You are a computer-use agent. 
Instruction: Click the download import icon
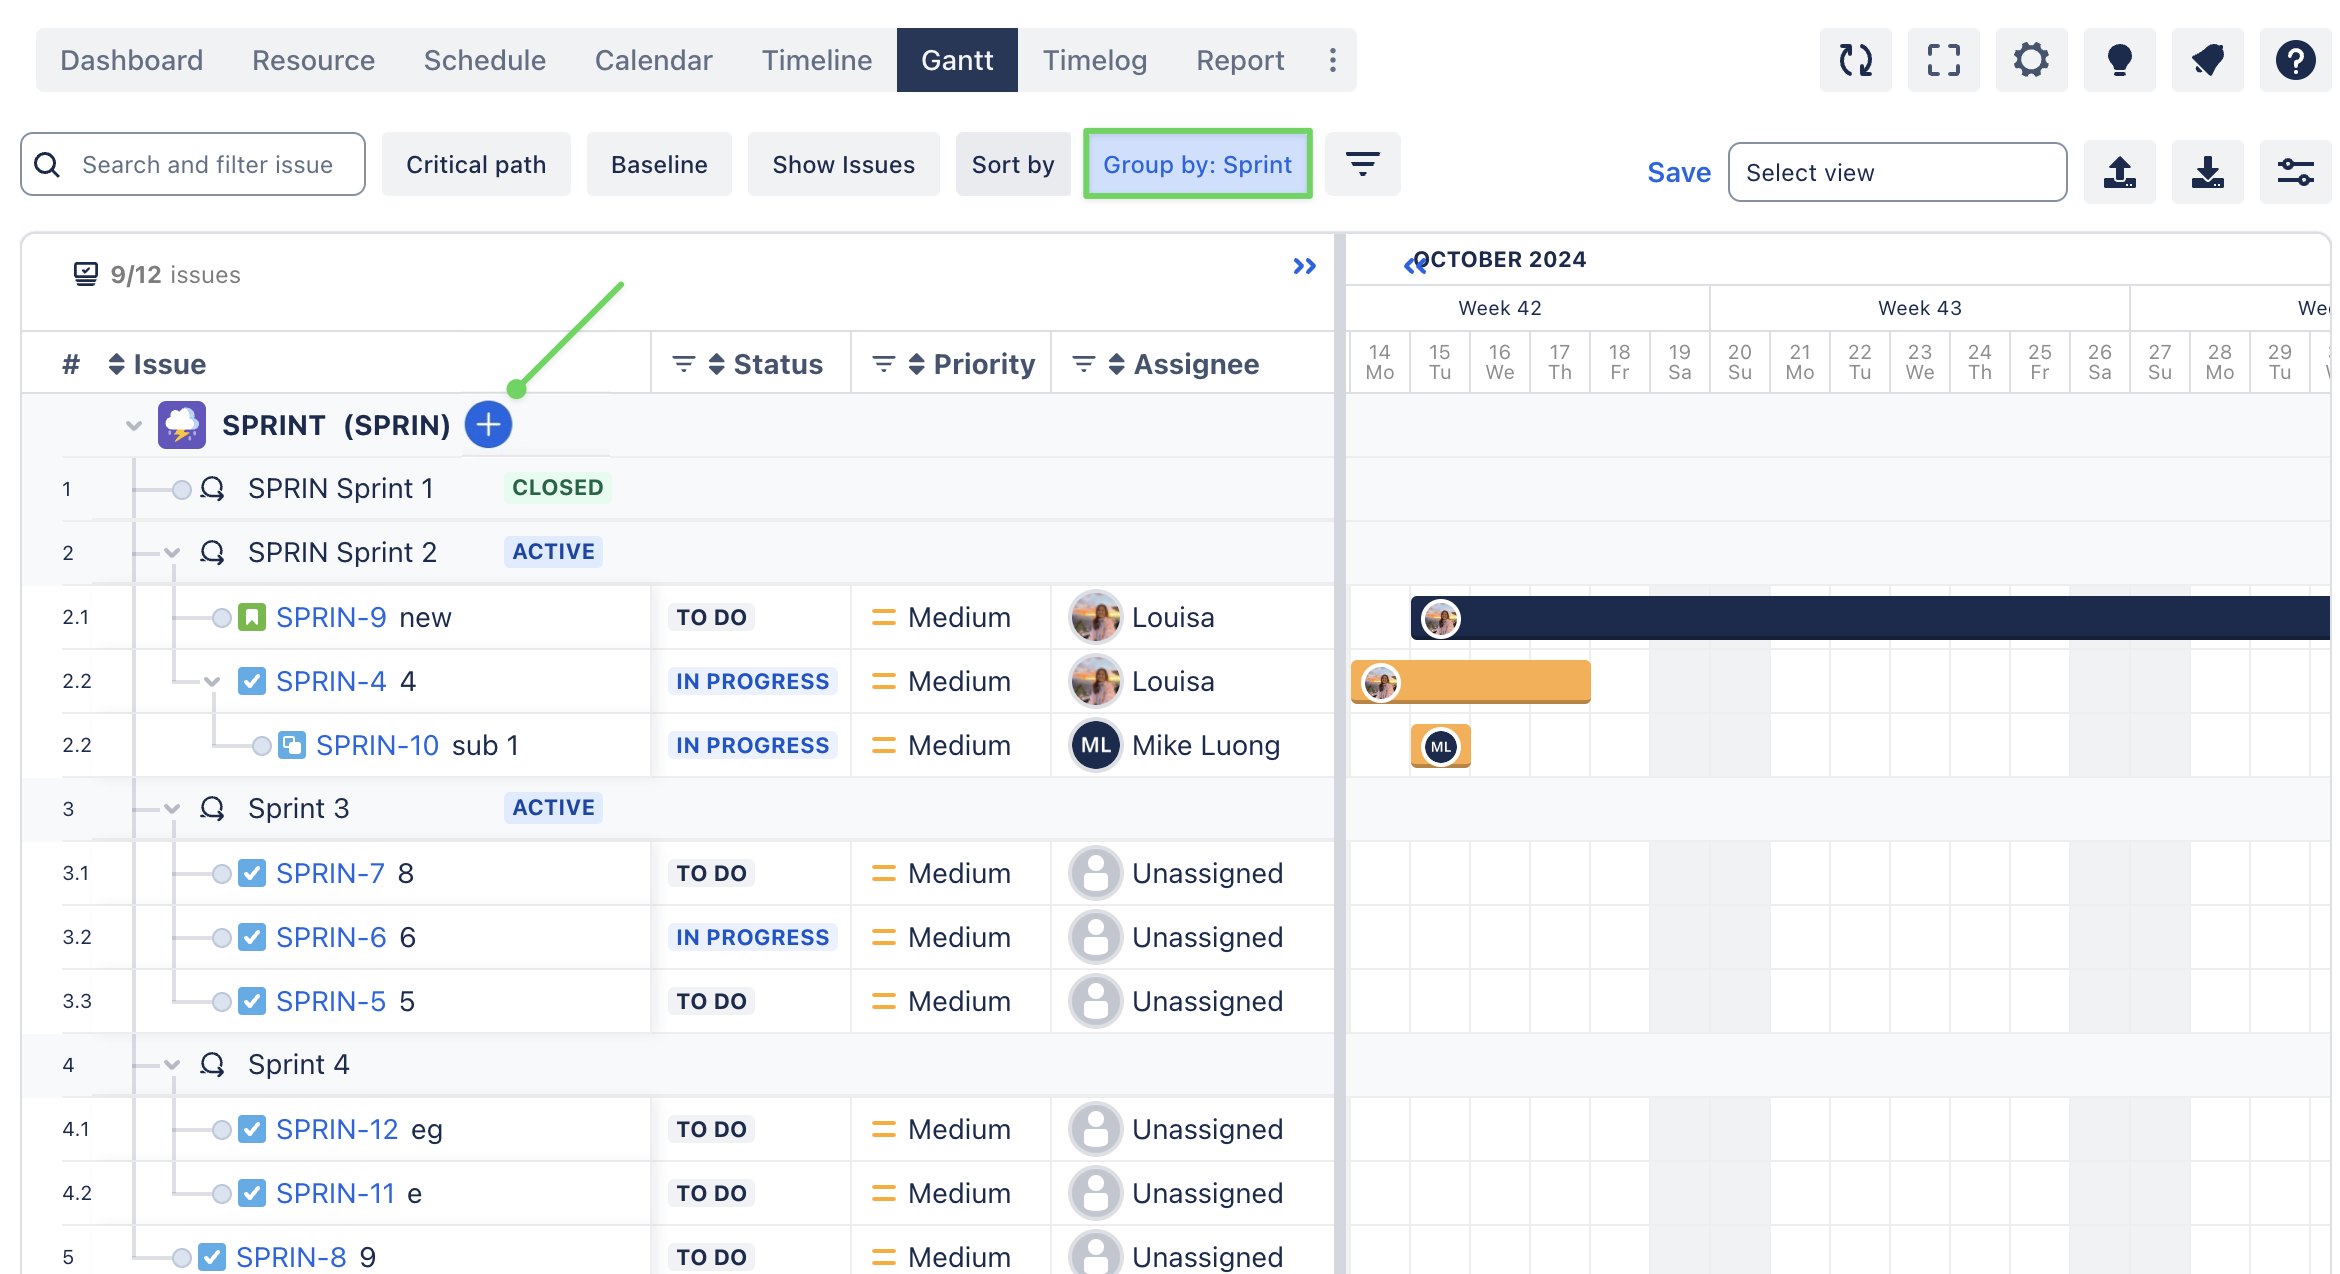(2207, 172)
